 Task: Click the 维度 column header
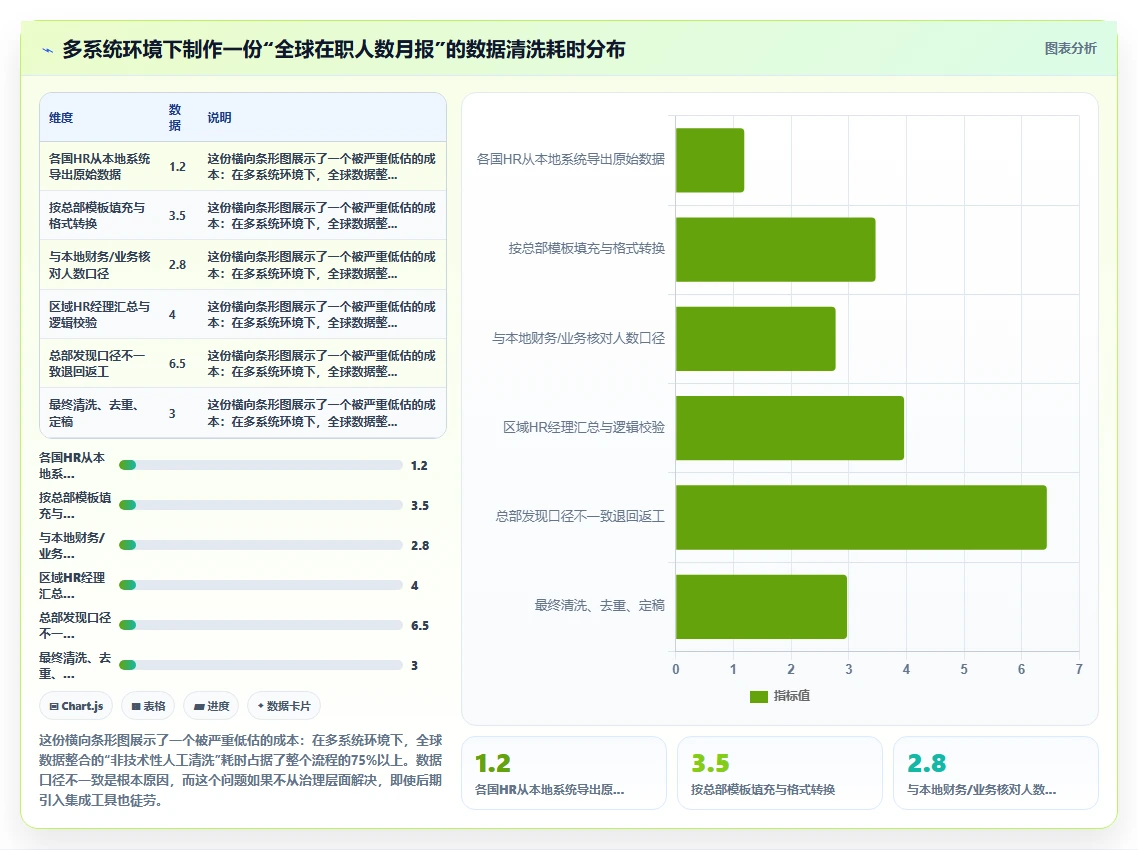61,118
